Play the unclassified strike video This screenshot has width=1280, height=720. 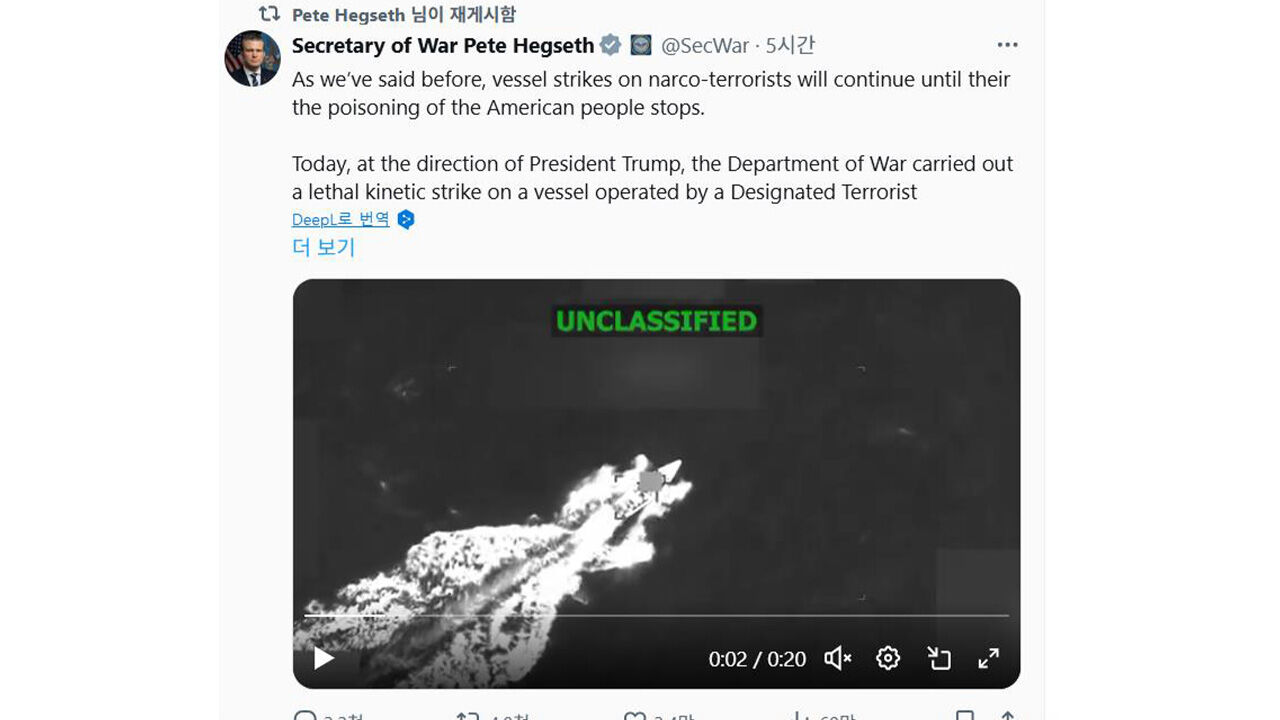[x=324, y=658]
